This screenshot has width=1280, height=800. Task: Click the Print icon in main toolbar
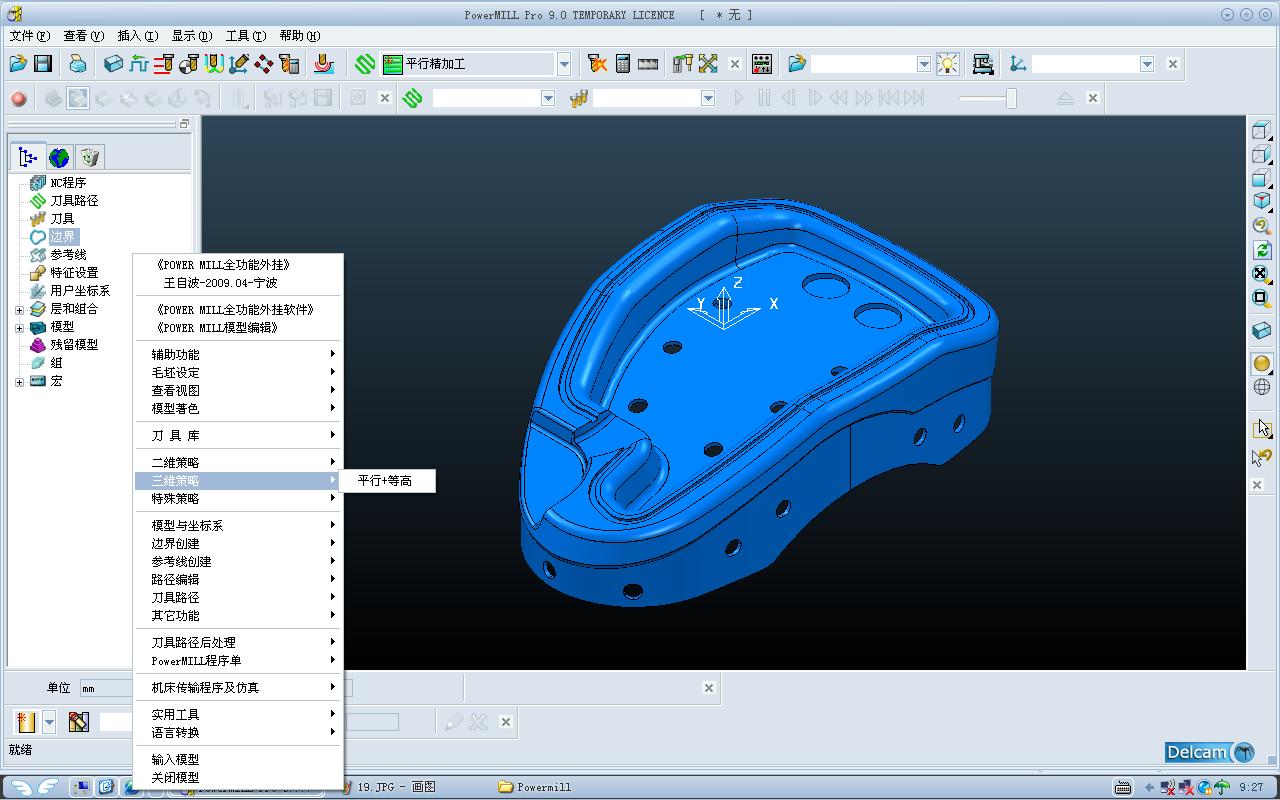(x=78, y=64)
